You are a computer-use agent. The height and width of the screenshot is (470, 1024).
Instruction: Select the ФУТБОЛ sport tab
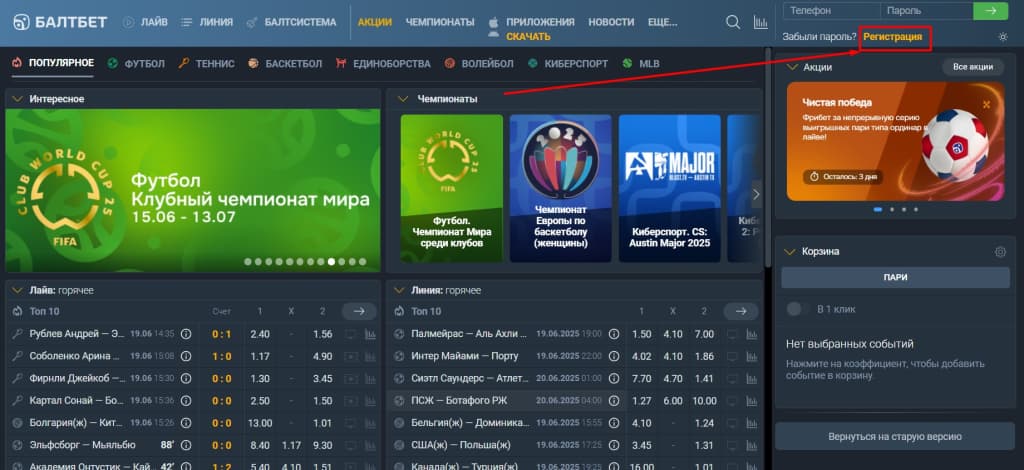pos(136,64)
